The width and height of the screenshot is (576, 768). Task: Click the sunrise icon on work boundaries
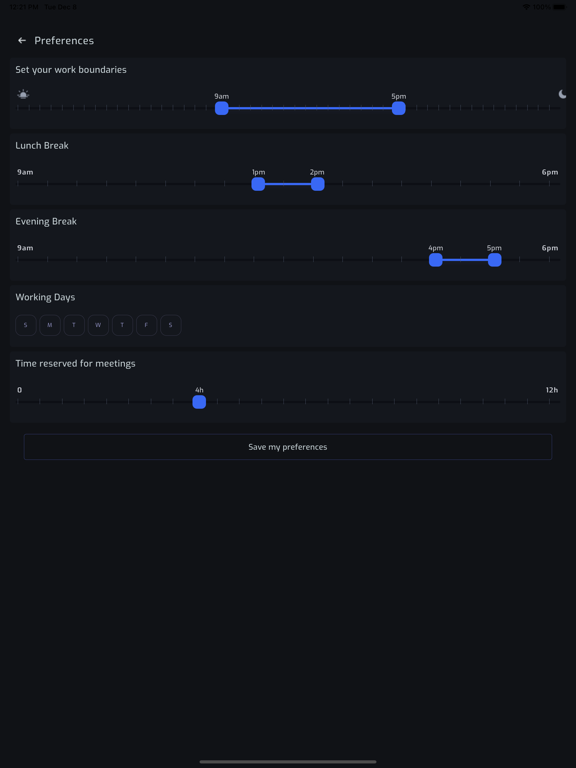click(x=23, y=94)
